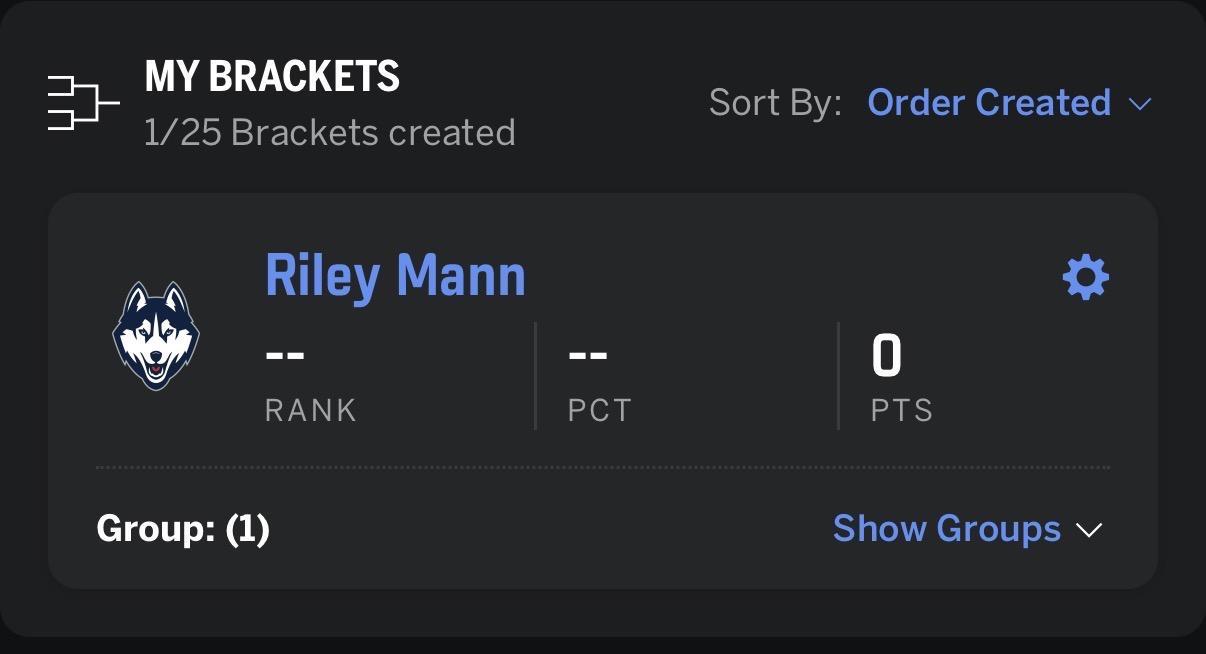1206x654 pixels.
Task: Click the UConn Huskies team logo
Action: (x=156, y=335)
